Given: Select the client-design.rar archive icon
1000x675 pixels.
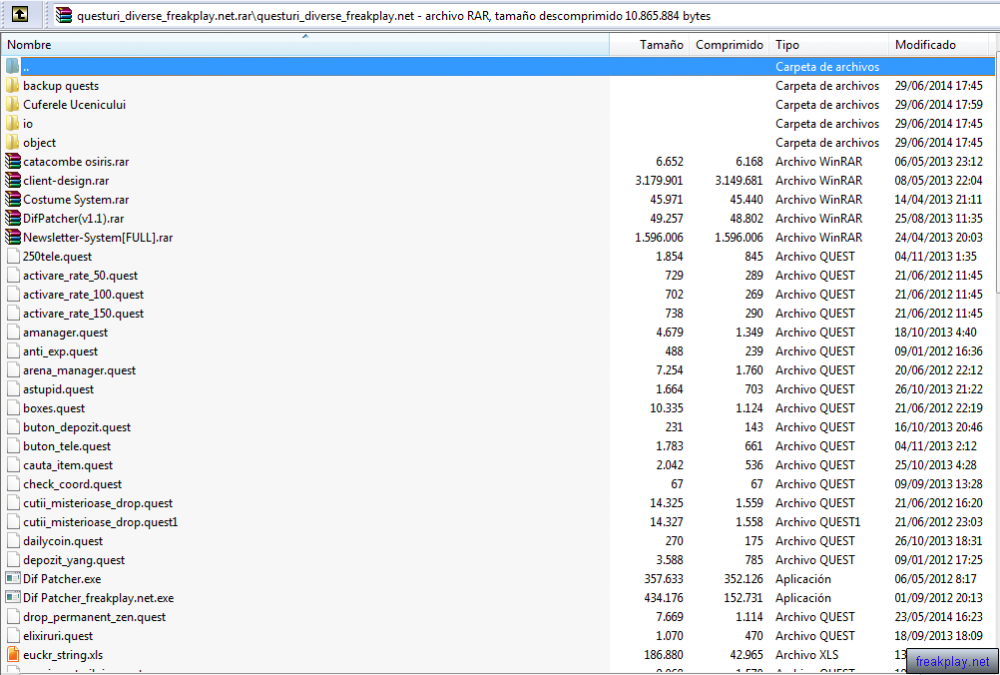Looking at the screenshot, I should (13, 181).
